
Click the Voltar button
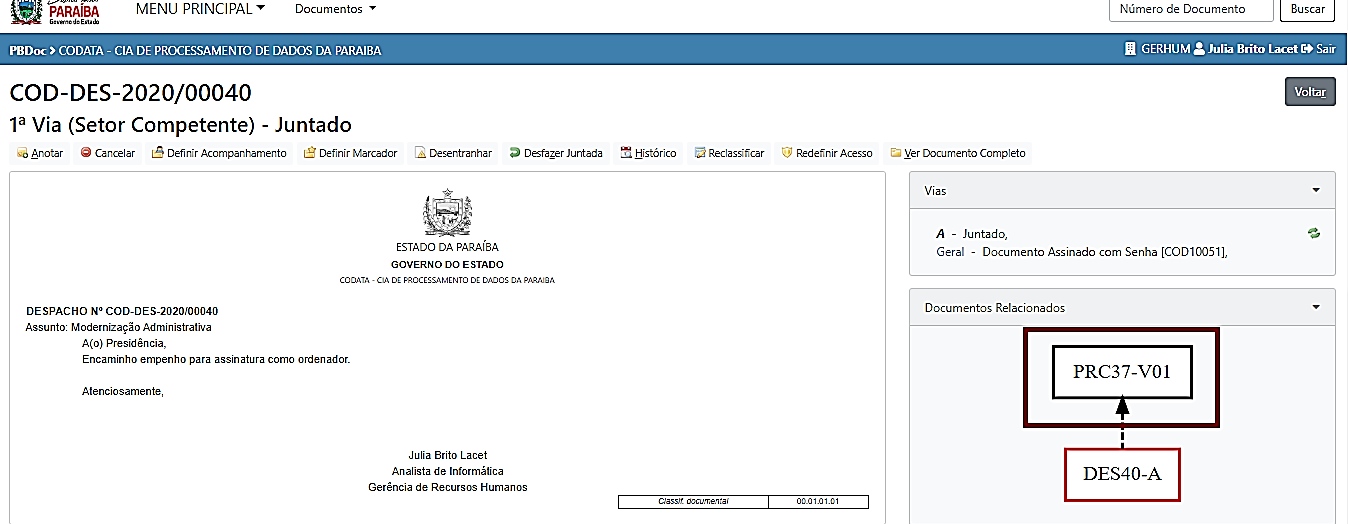click(x=1309, y=92)
